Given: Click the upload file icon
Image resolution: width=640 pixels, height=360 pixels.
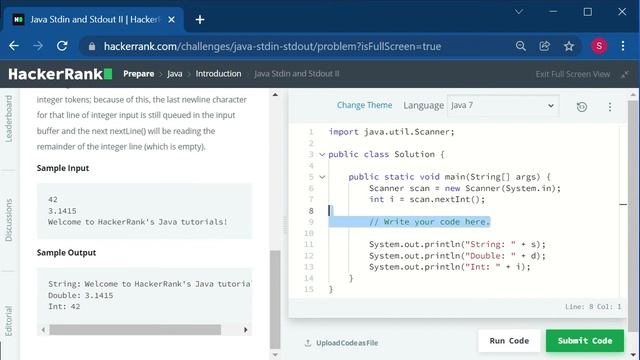Looking at the screenshot, I should coord(308,343).
